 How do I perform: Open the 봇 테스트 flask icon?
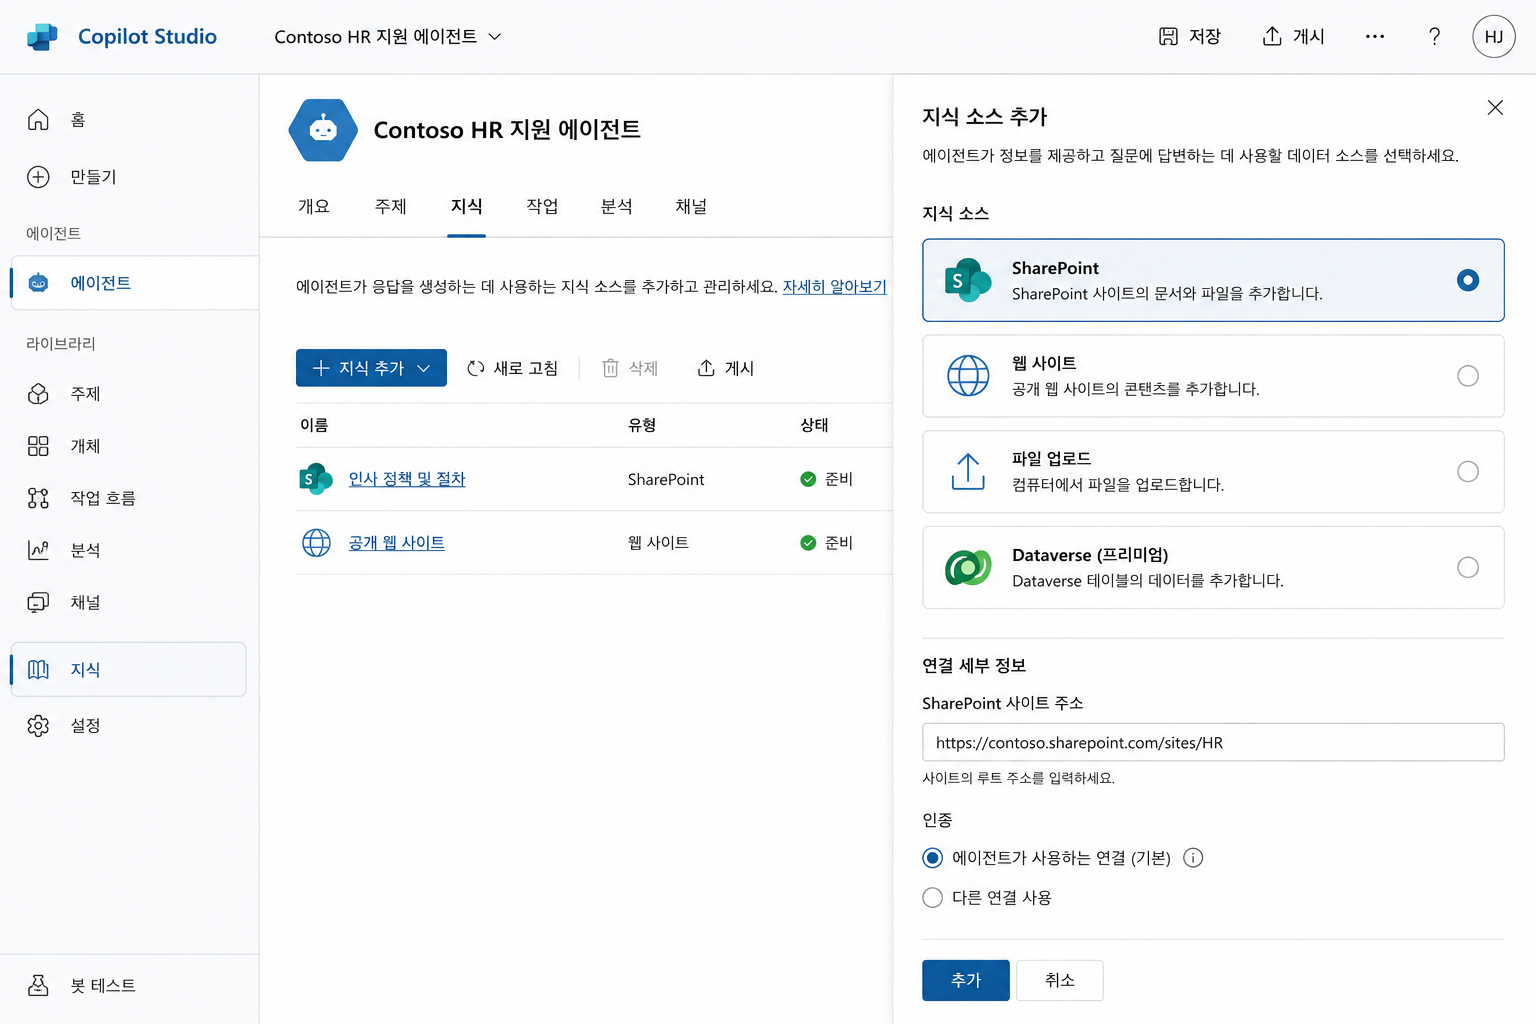(38, 985)
